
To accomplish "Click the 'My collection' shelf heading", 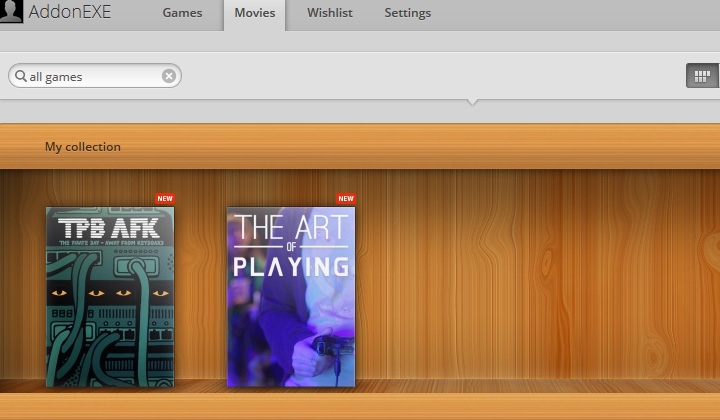I will (82, 147).
